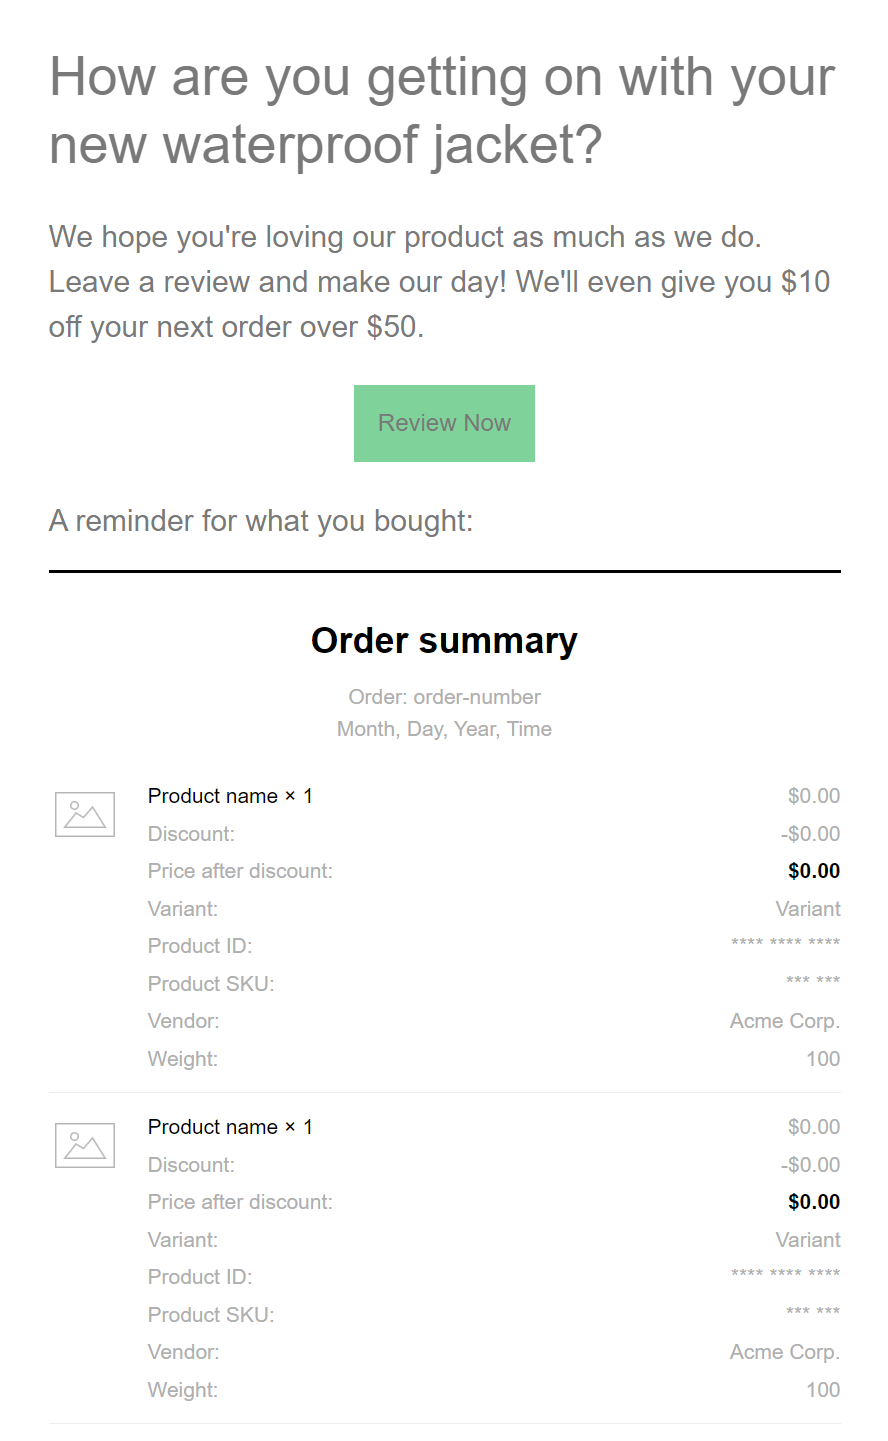Image resolution: width=888 pixels, height=1441 pixels.
Task: Click the waterproof jacket headline
Action: coord(441,110)
